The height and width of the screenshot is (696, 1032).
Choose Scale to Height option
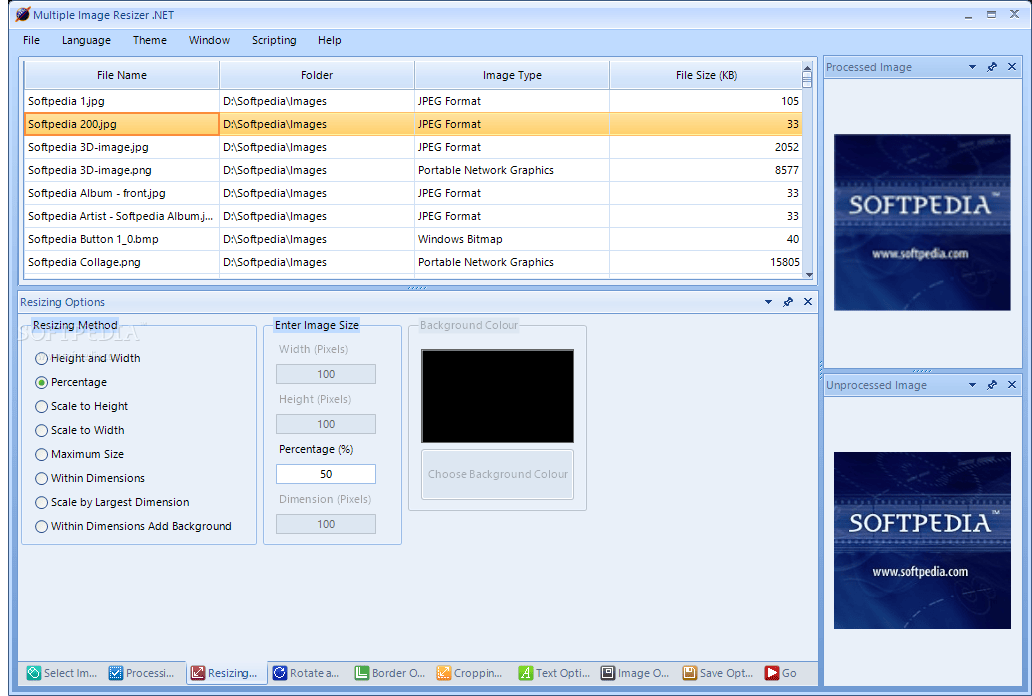pos(41,406)
